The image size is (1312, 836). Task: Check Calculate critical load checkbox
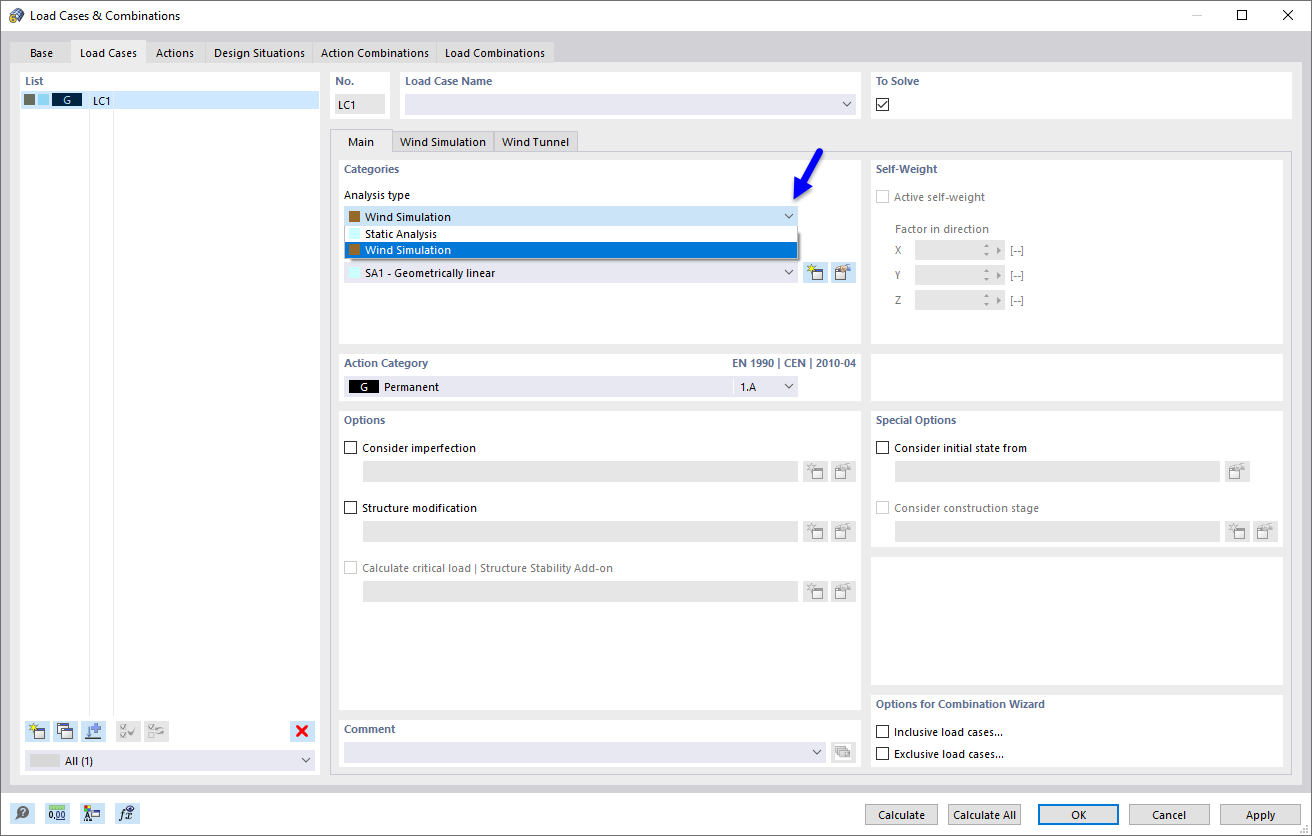(350, 568)
